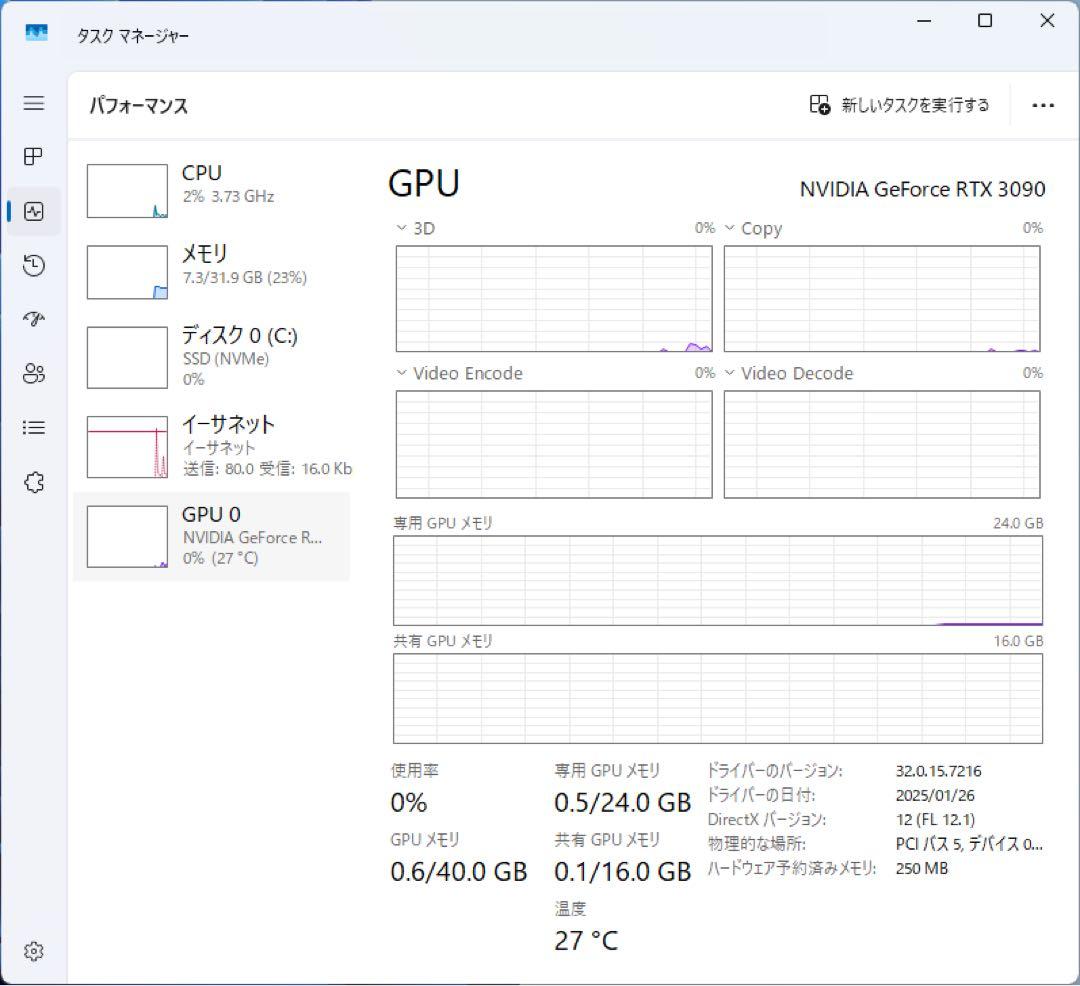Select メモリ in the performance list

coord(210,270)
